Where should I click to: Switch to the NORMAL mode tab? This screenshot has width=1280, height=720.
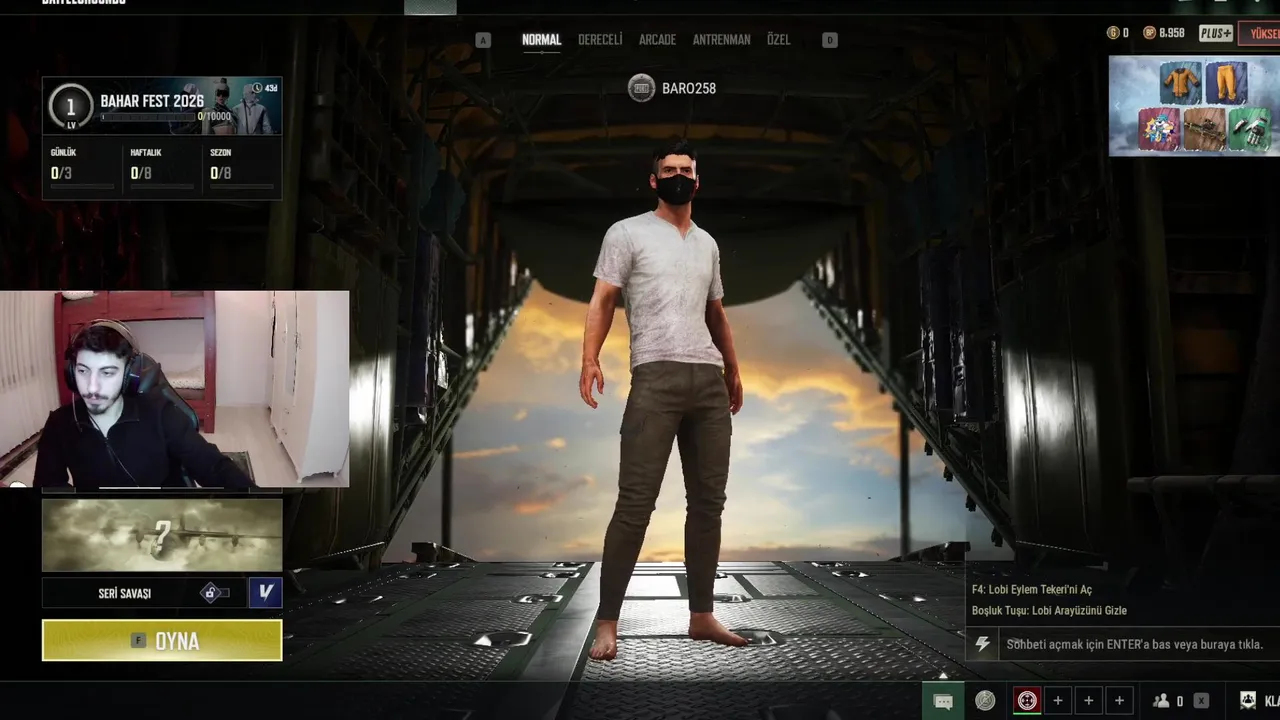tap(541, 40)
